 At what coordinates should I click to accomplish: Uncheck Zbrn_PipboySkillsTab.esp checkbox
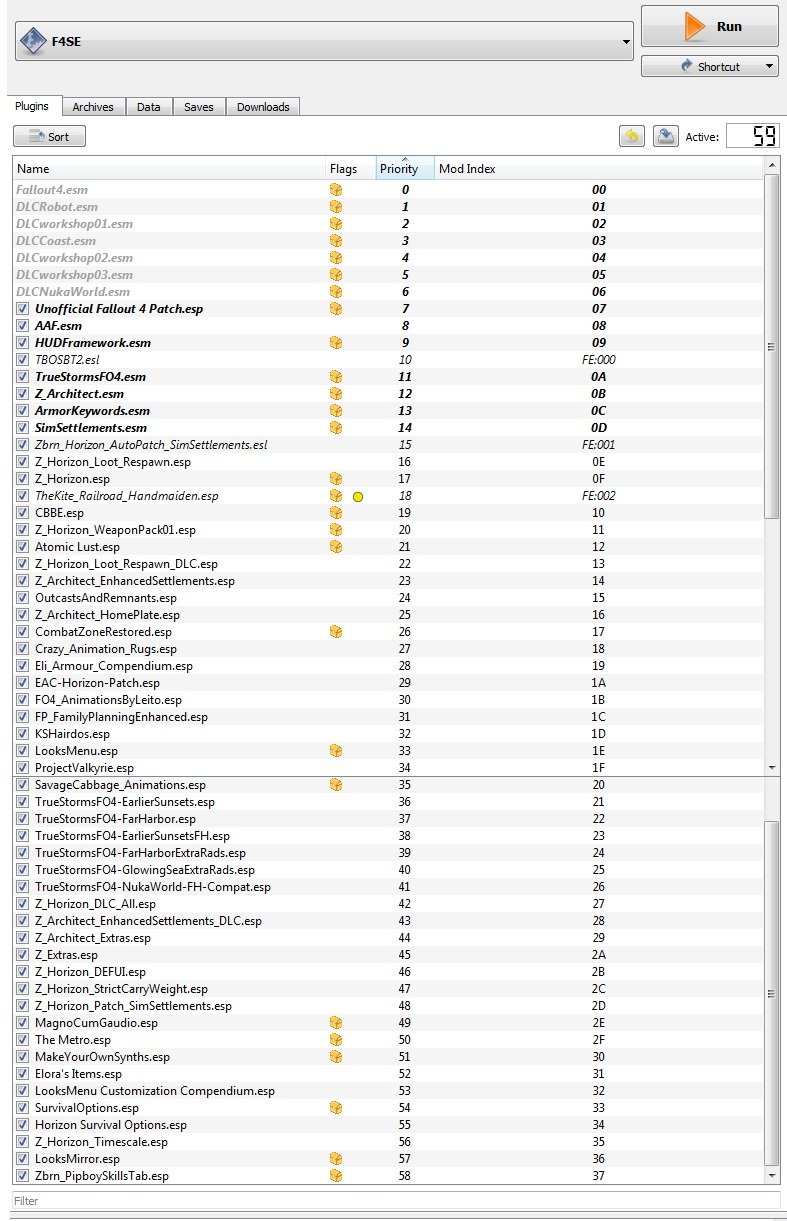23,1176
